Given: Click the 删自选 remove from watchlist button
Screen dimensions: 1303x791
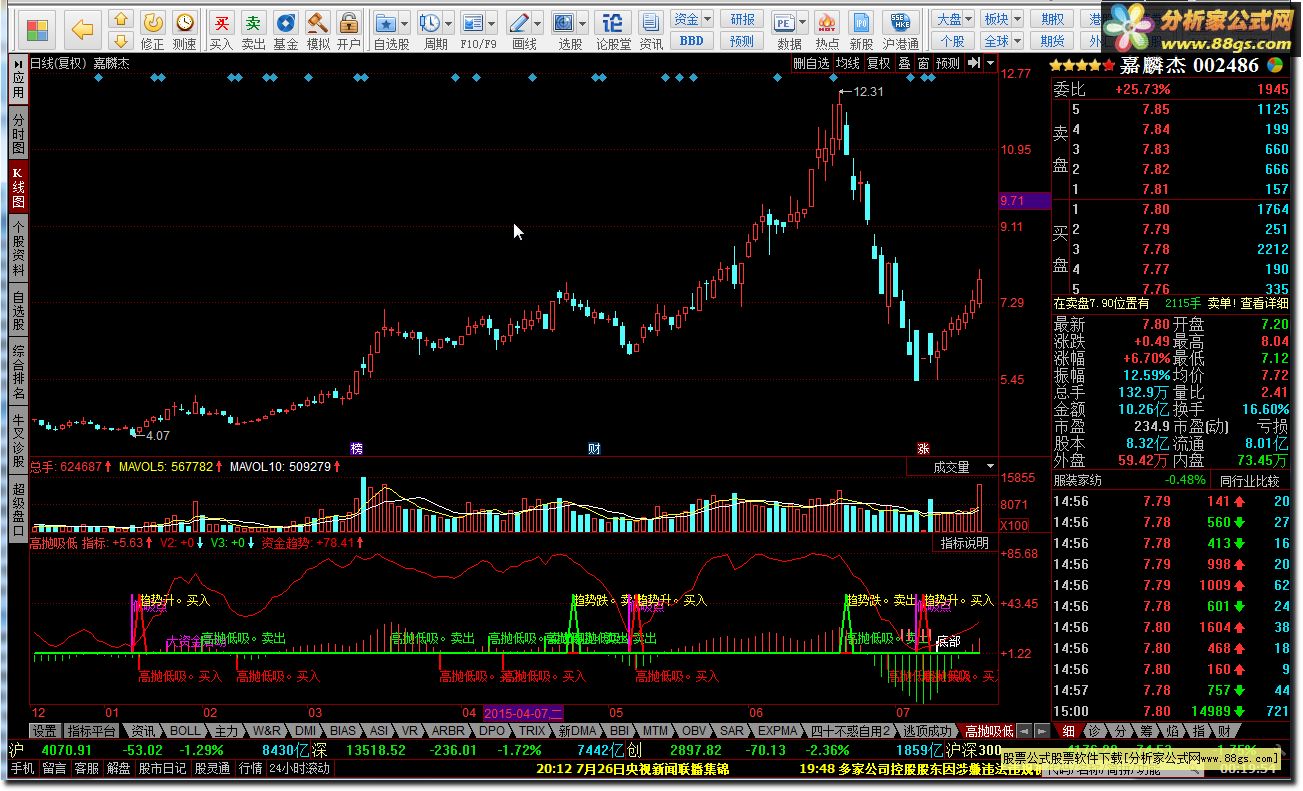Looking at the screenshot, I should [x=811, y=63].
